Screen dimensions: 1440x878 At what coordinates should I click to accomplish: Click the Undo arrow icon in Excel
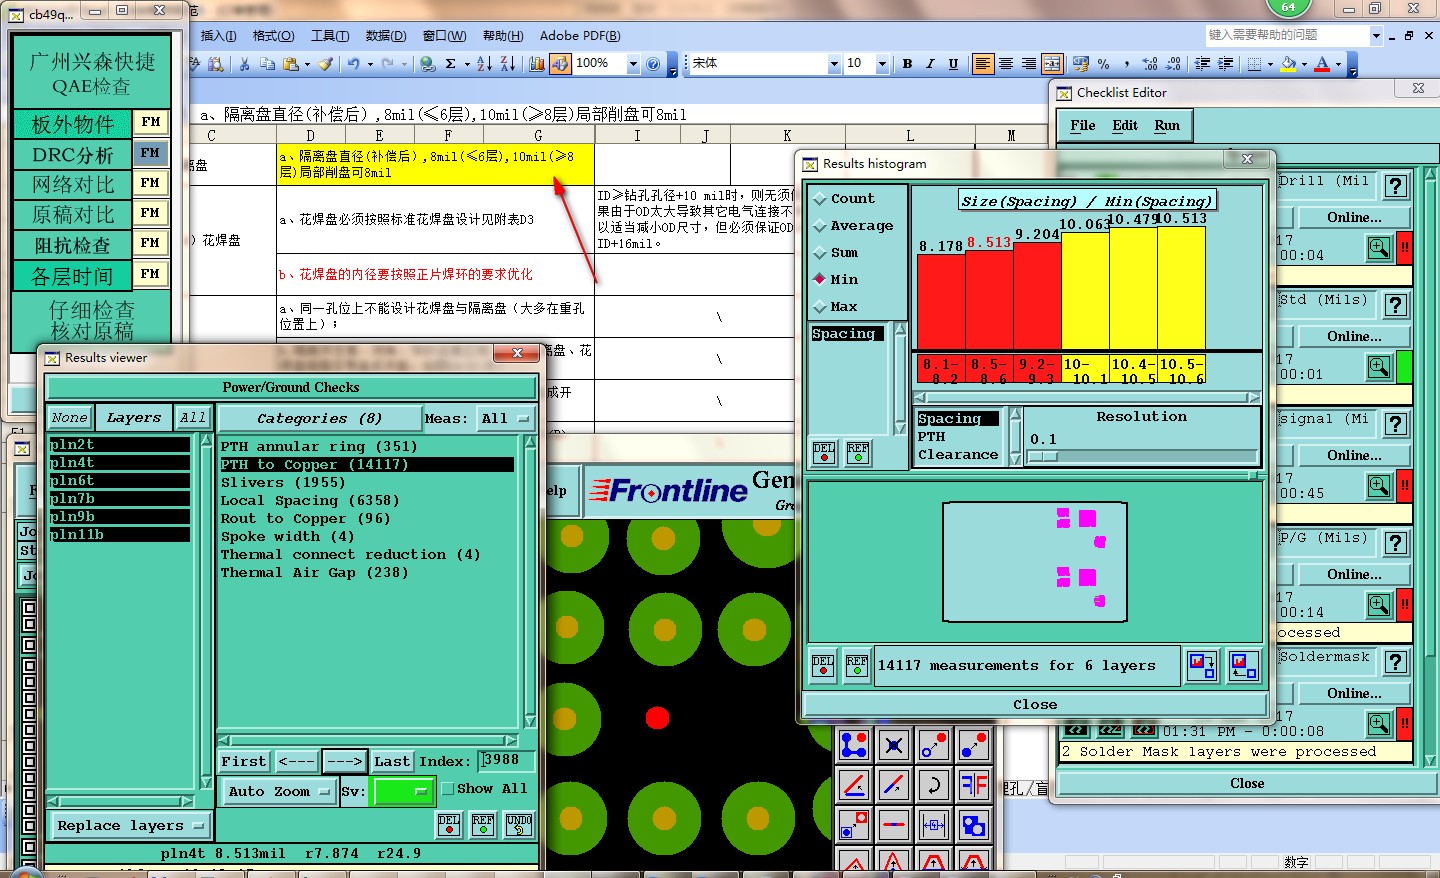(353, 63)
